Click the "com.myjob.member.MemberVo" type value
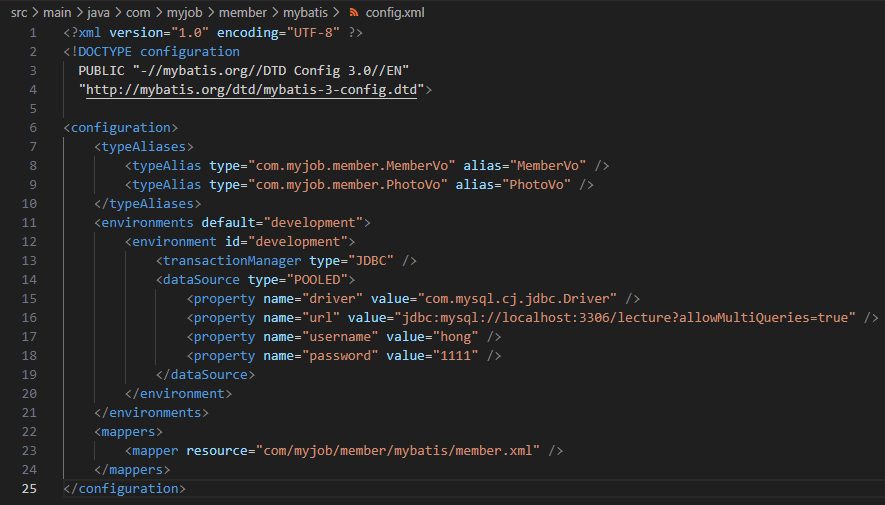Screen dimensions: 885x505 pos(352,166)
